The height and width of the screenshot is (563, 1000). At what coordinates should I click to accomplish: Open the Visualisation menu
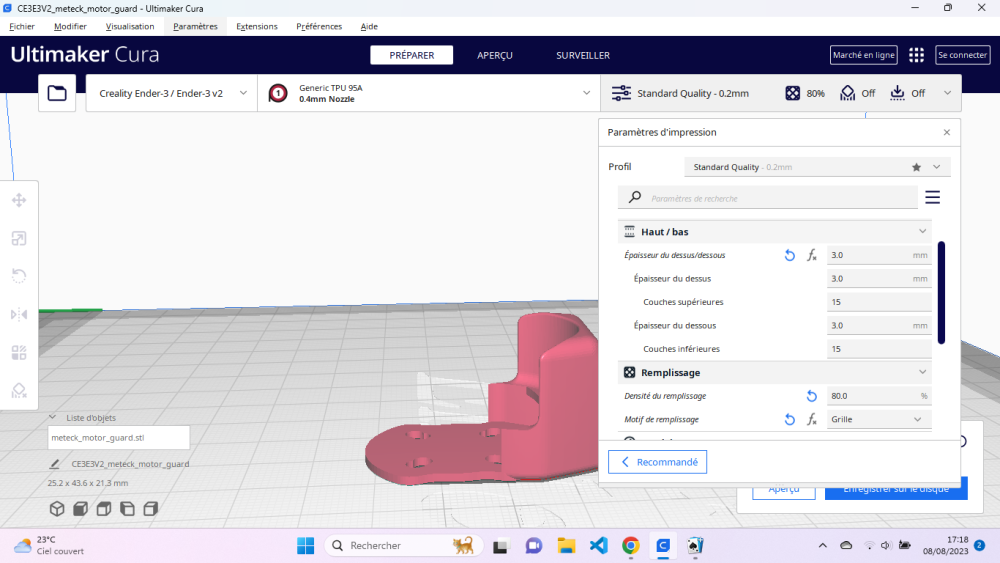(x=130, y=26)
